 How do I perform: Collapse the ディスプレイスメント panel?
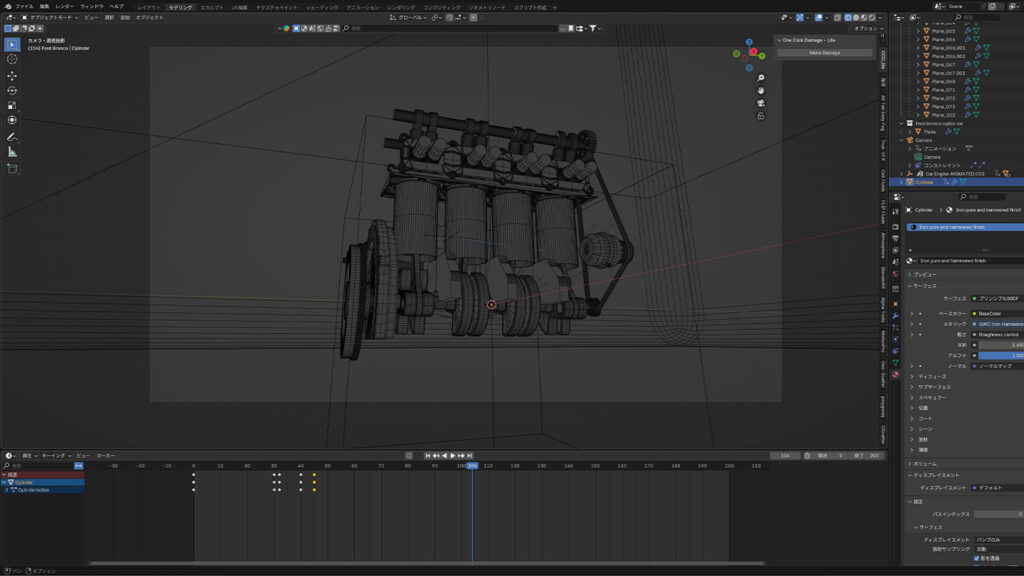933,475
